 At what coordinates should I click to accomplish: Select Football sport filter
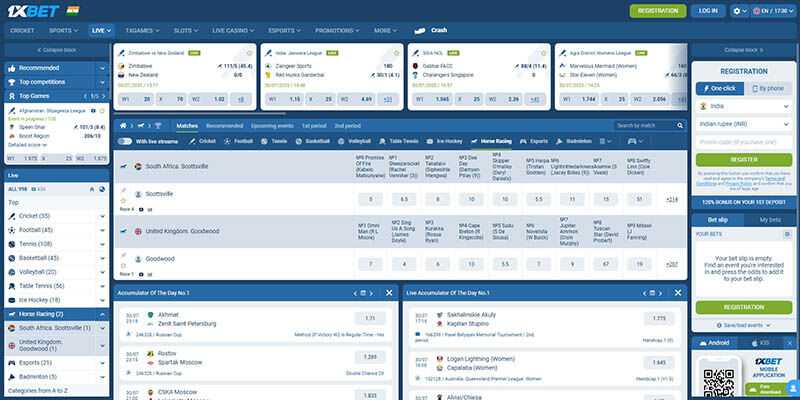(238, 141)
